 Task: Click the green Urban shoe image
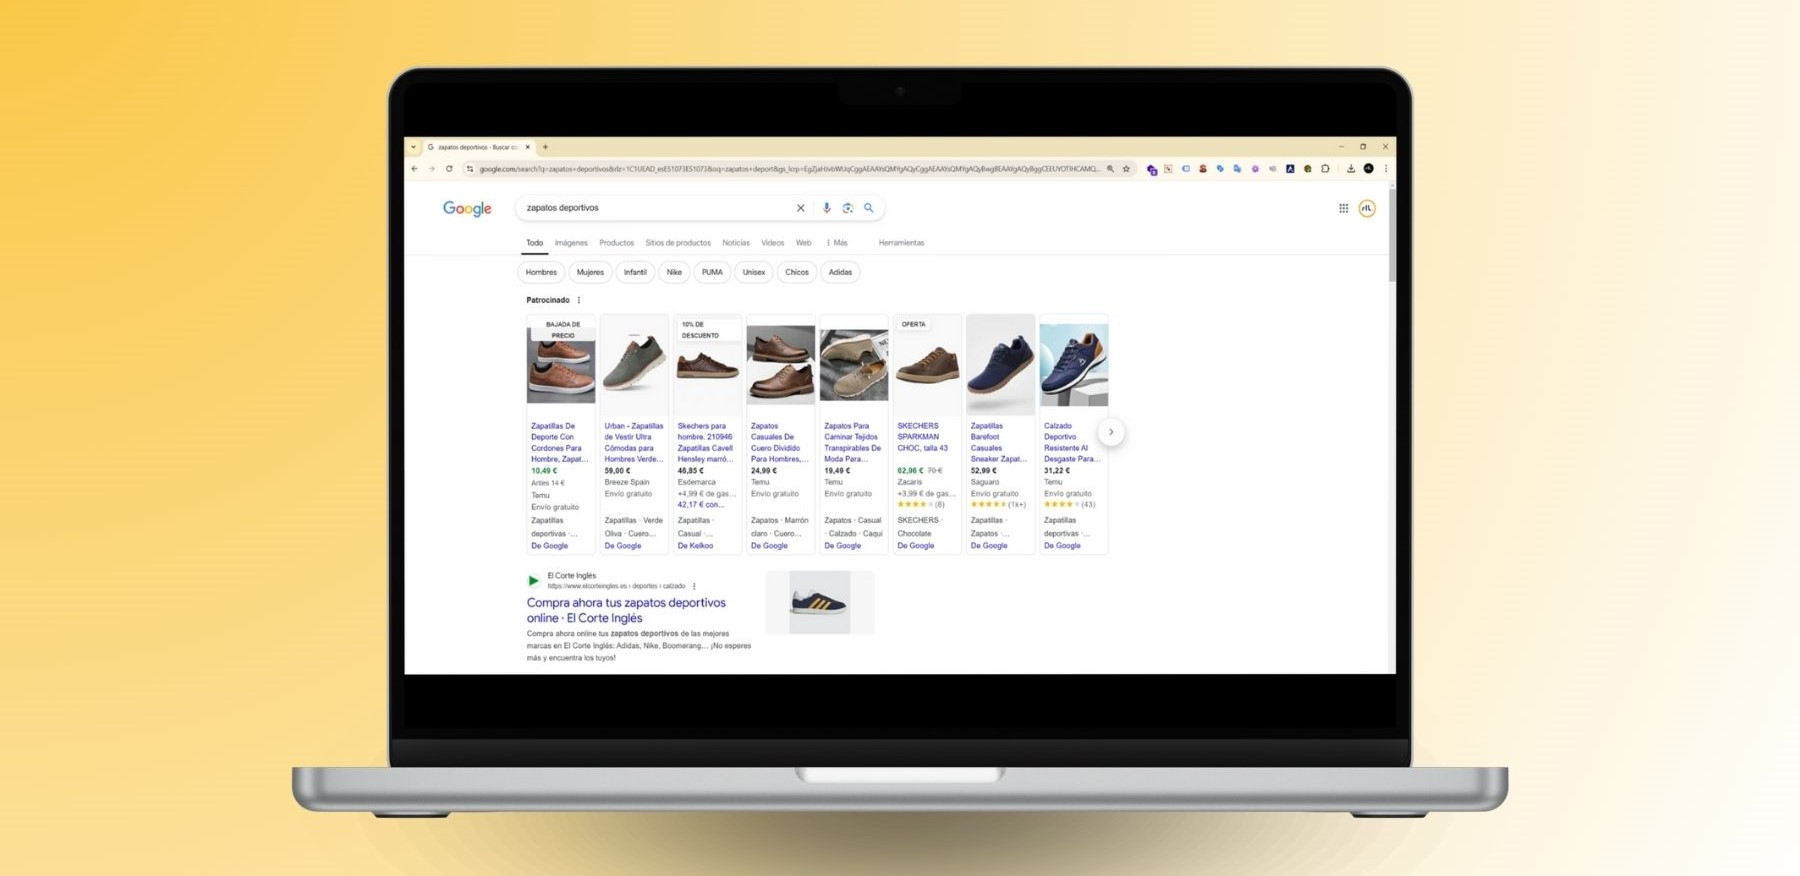(x=634, y=365)
